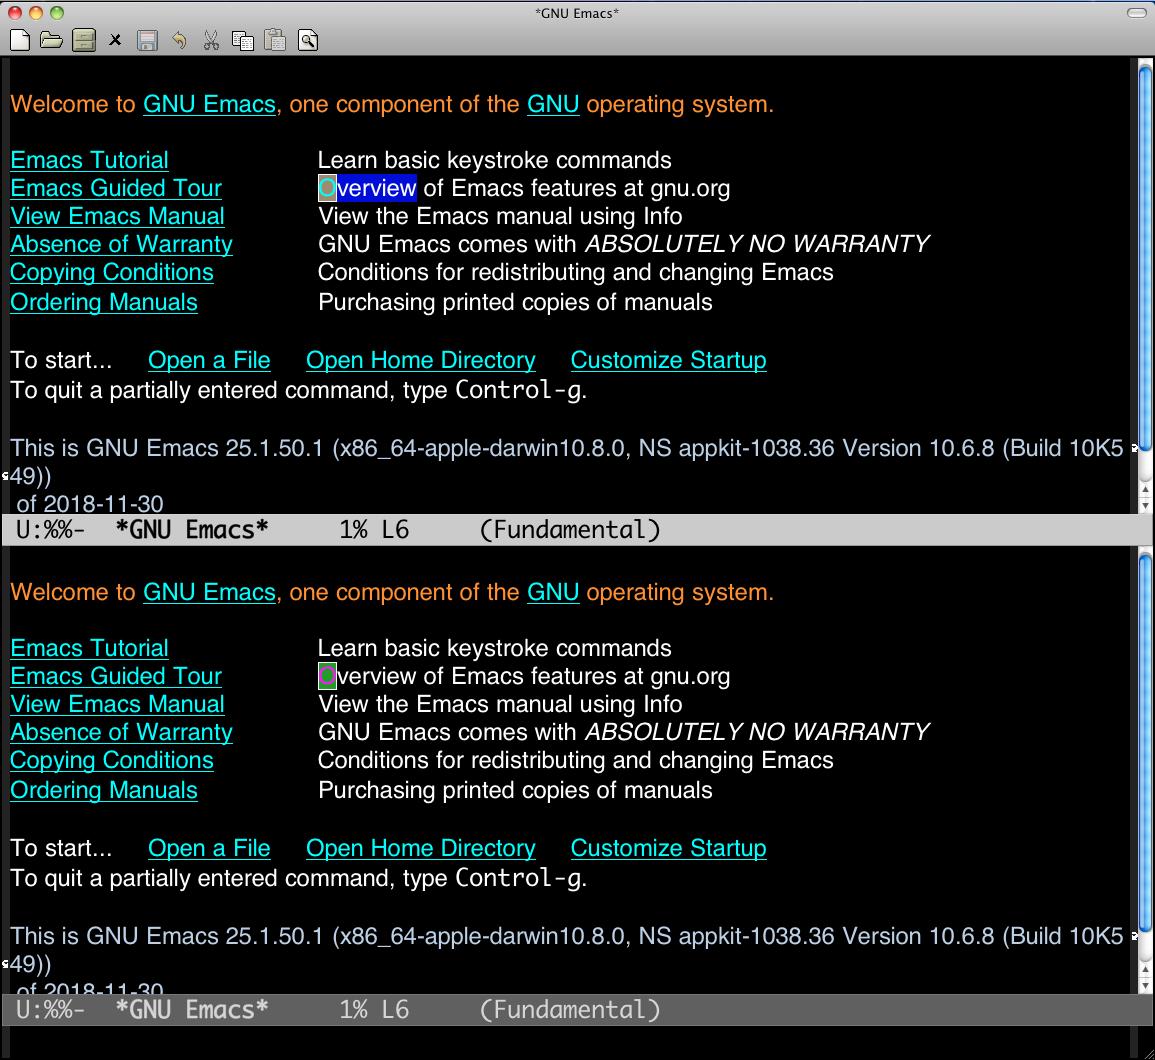Open Ordering Manuals in upper pane

(104, 303)
